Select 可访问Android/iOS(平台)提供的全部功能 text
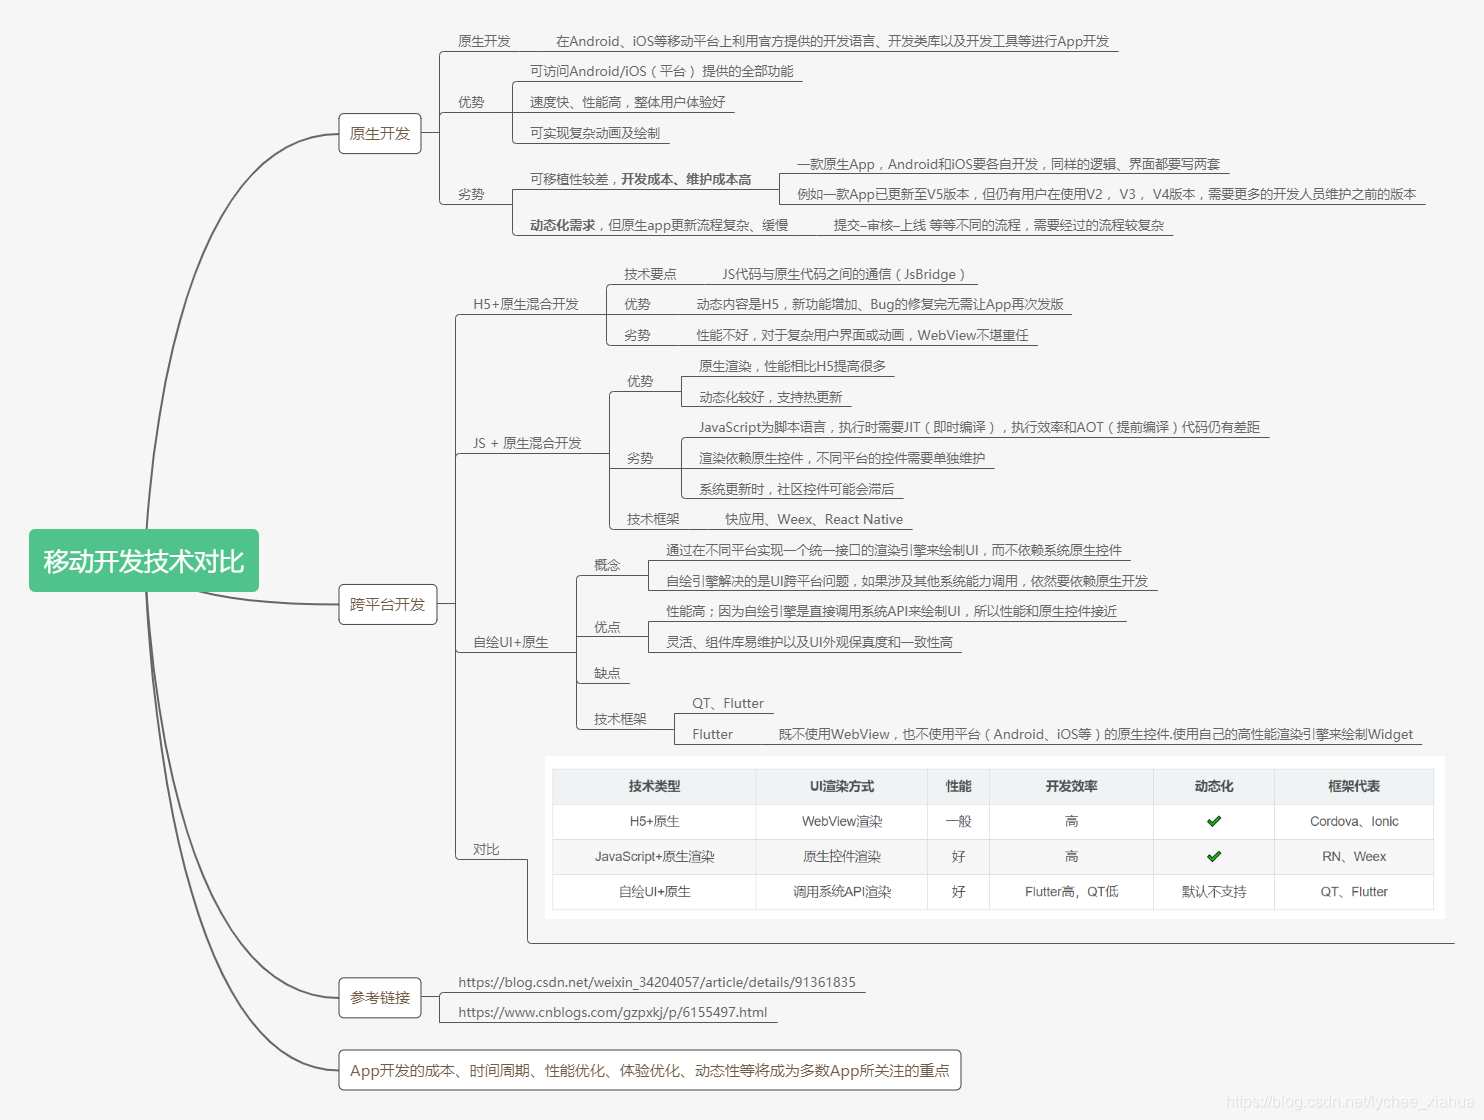 [662, 71]
